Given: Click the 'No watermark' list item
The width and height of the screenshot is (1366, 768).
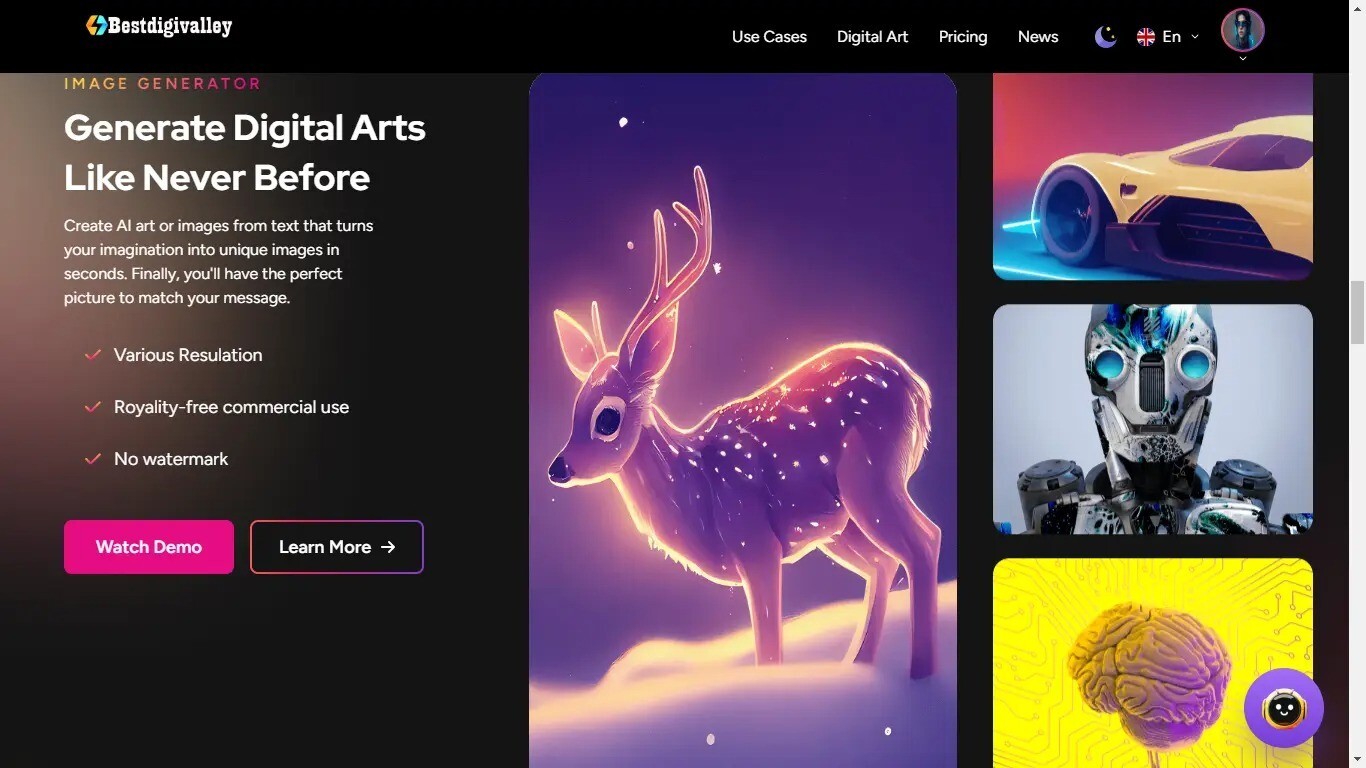Looking at the screenshot, I should pyautogui.click(x=171, y=459).
